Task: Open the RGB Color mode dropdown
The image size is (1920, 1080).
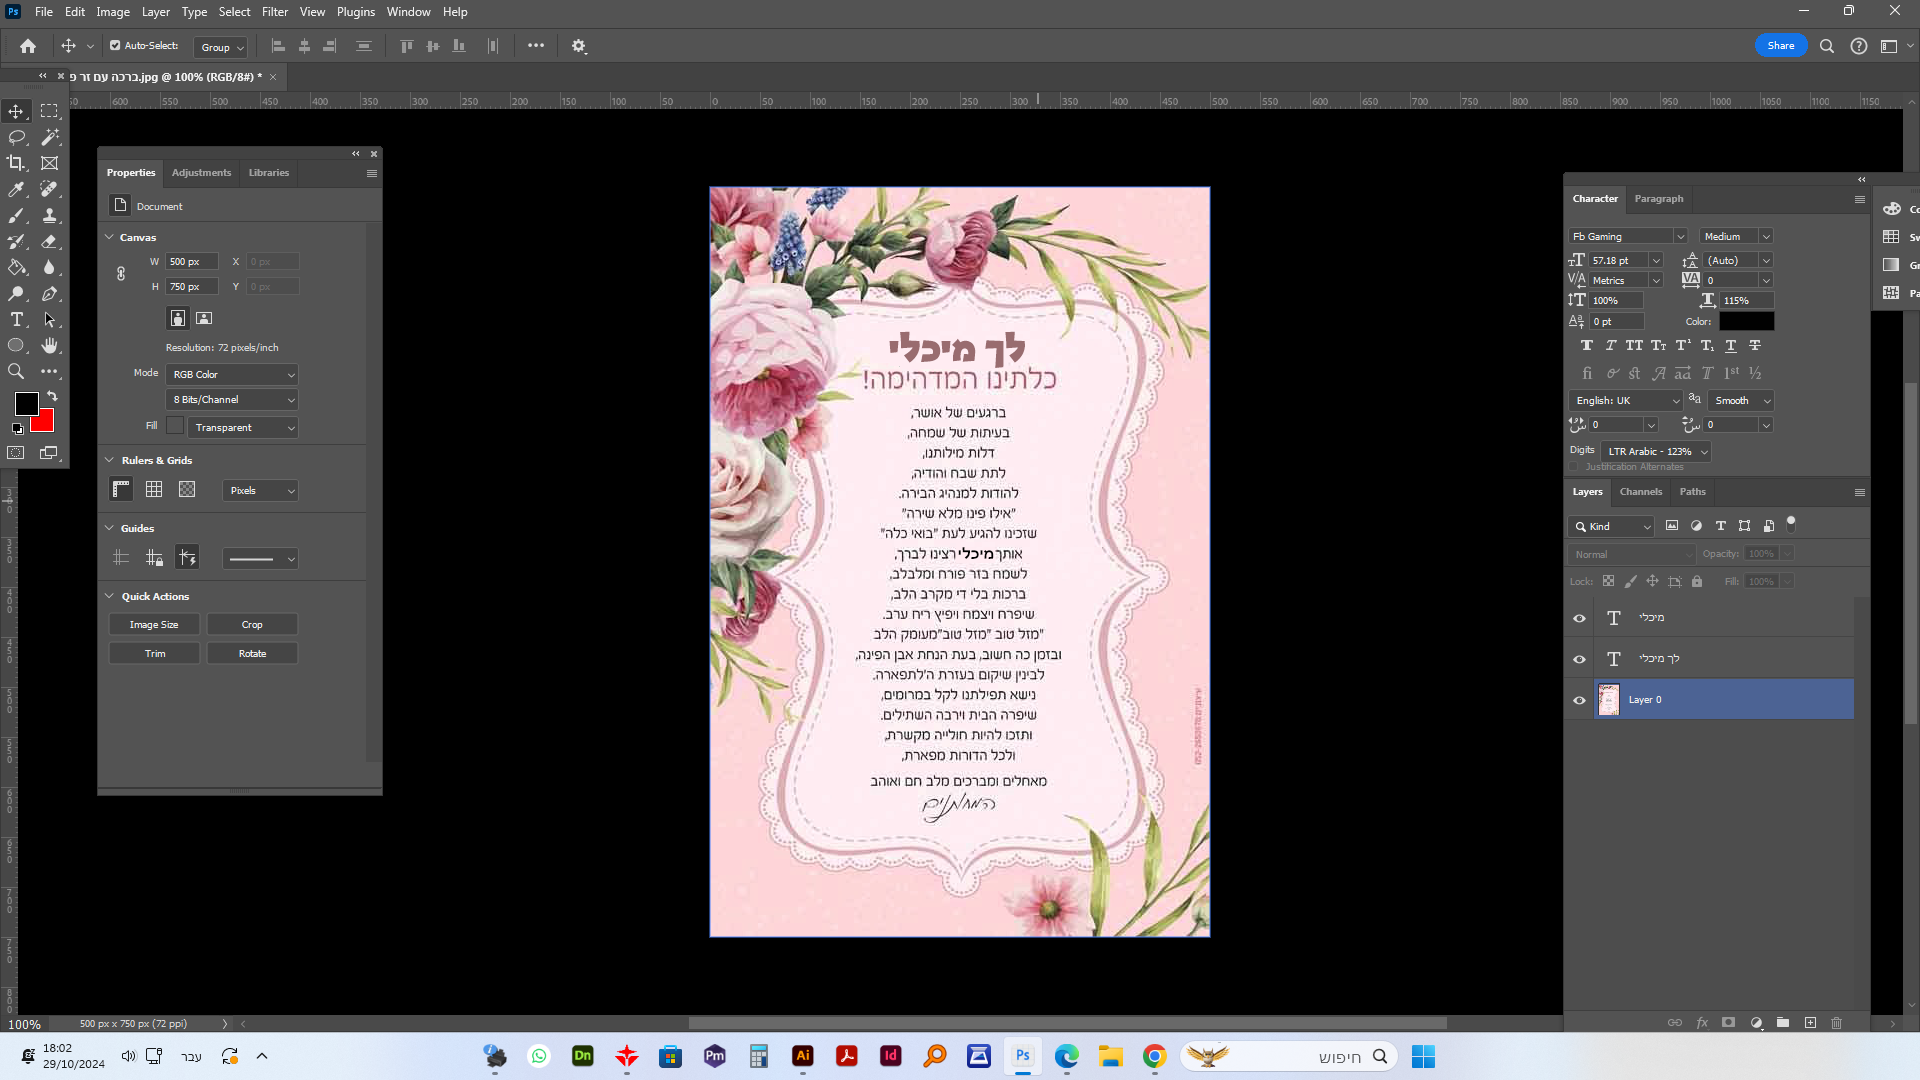Action: [x=232, y=375]
